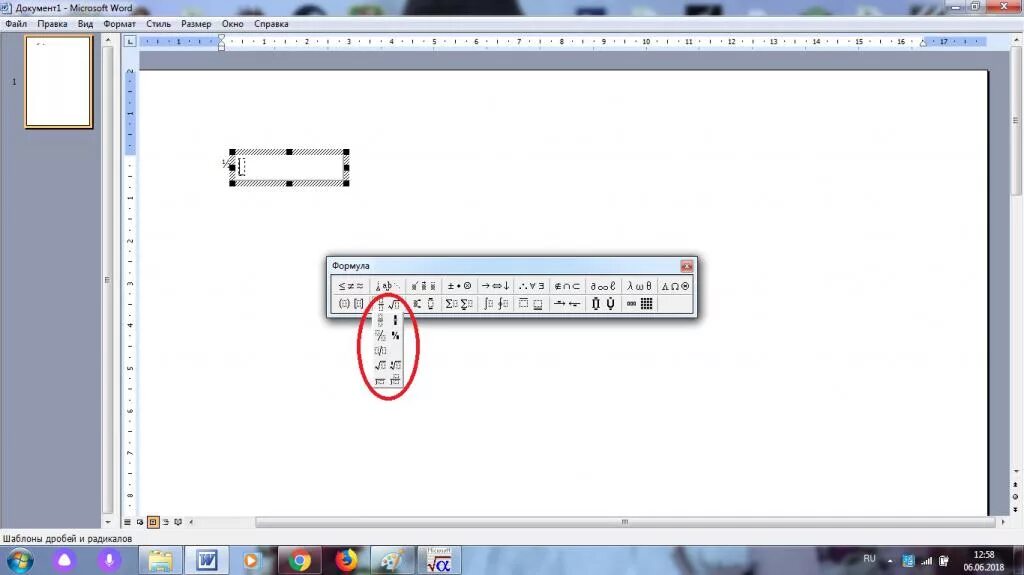Screen dimensions: 1024x575
Task: Open the products and set theory templates palette
Action: coord(603,304)
